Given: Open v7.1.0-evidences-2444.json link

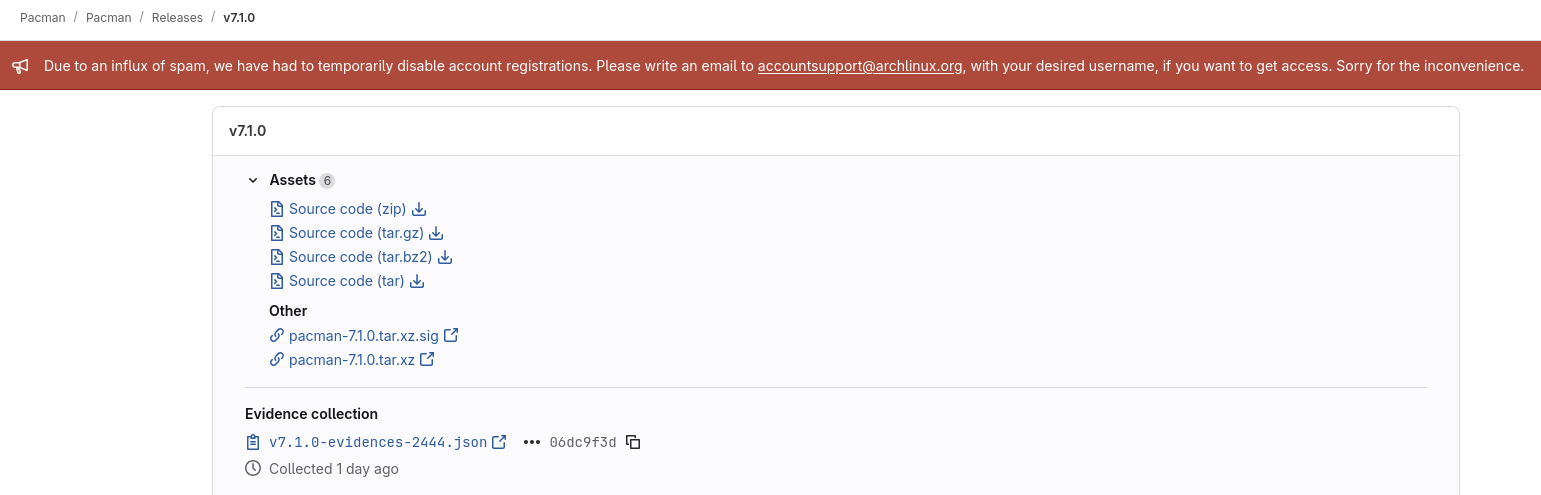Looking at the screenshot, I should [x=378, y=442].
